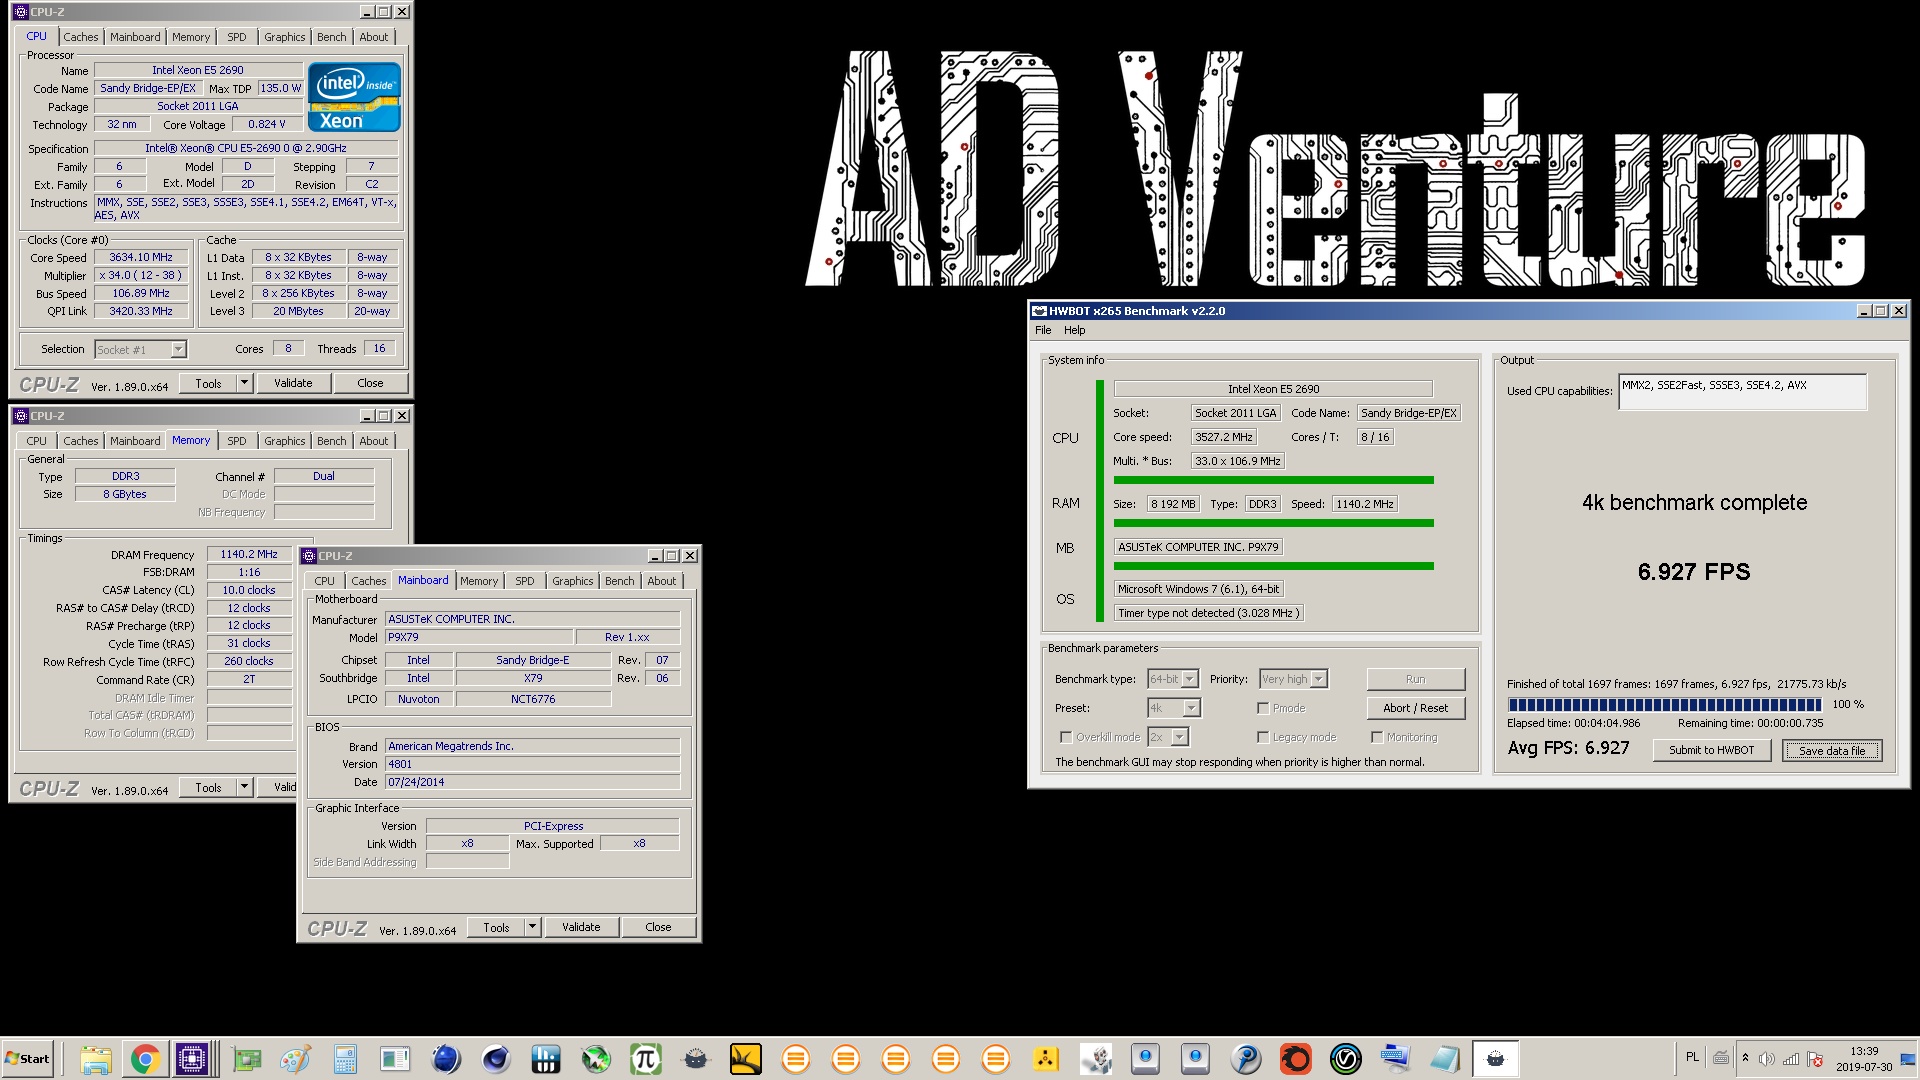
Task: Open Paint from the taskbar
Action: 295,1059
